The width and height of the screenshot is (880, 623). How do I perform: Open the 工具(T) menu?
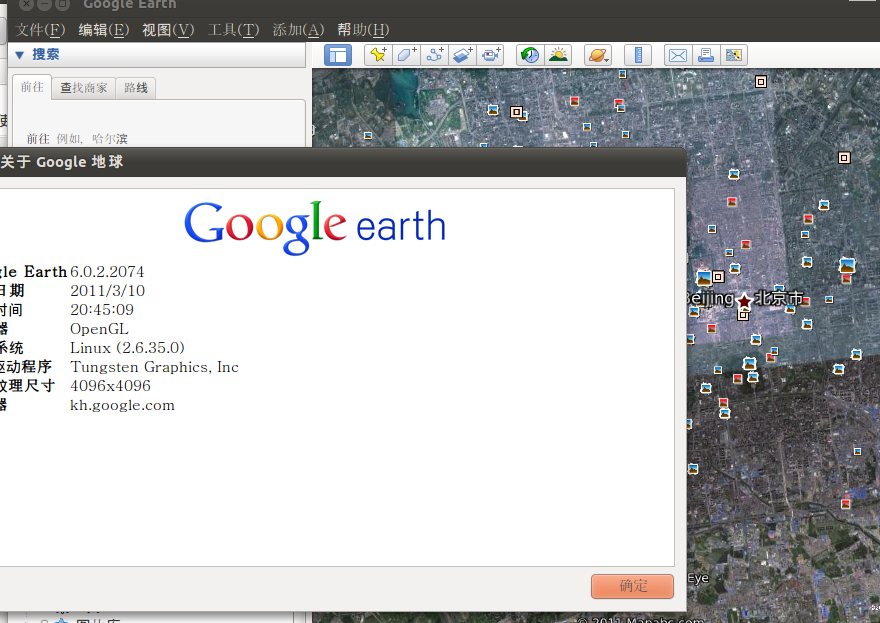(233, 30)
